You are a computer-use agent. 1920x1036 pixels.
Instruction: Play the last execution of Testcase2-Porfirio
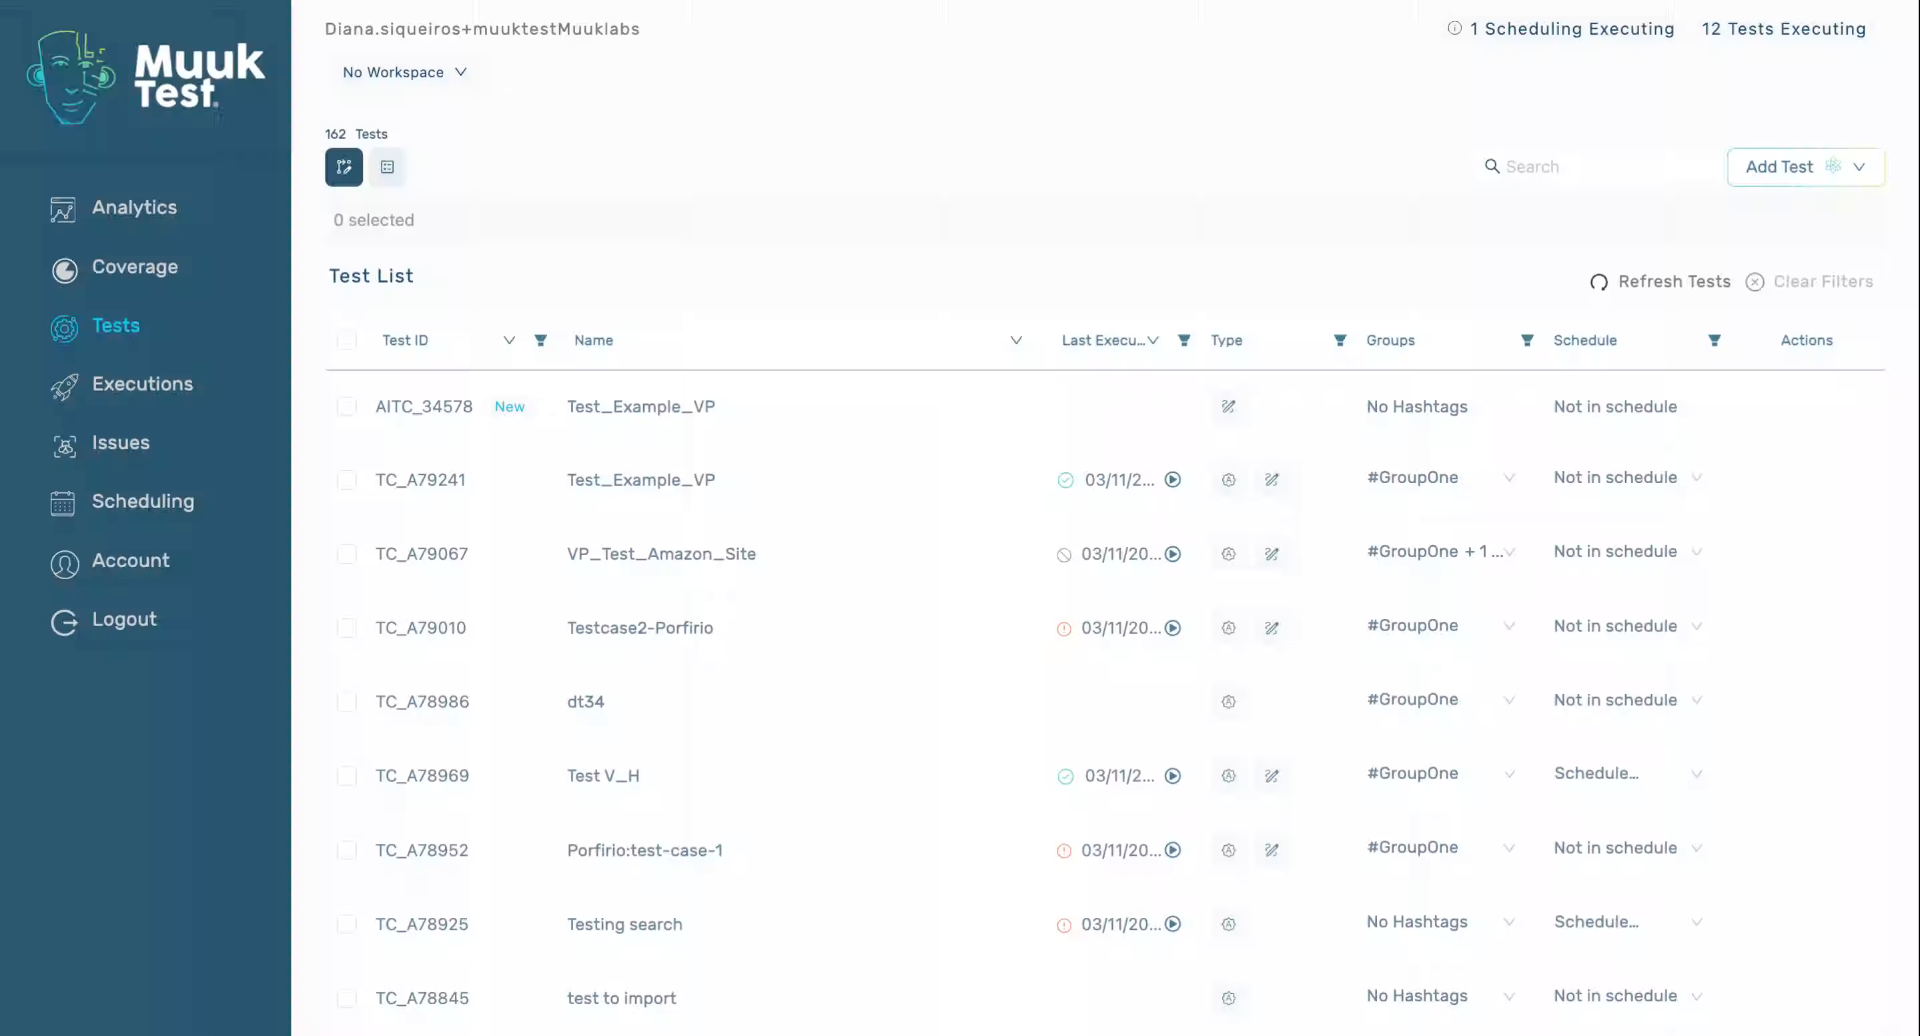1173,628
